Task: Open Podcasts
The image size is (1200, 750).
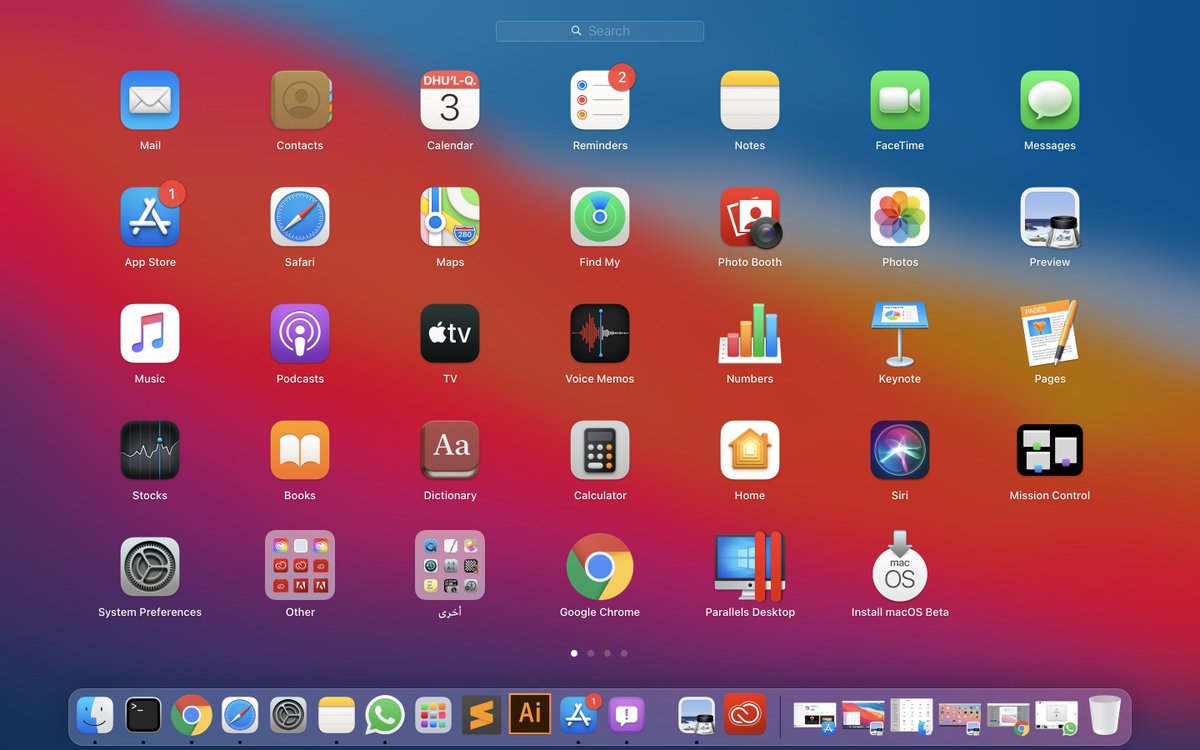Action: [x=300, y=333]
